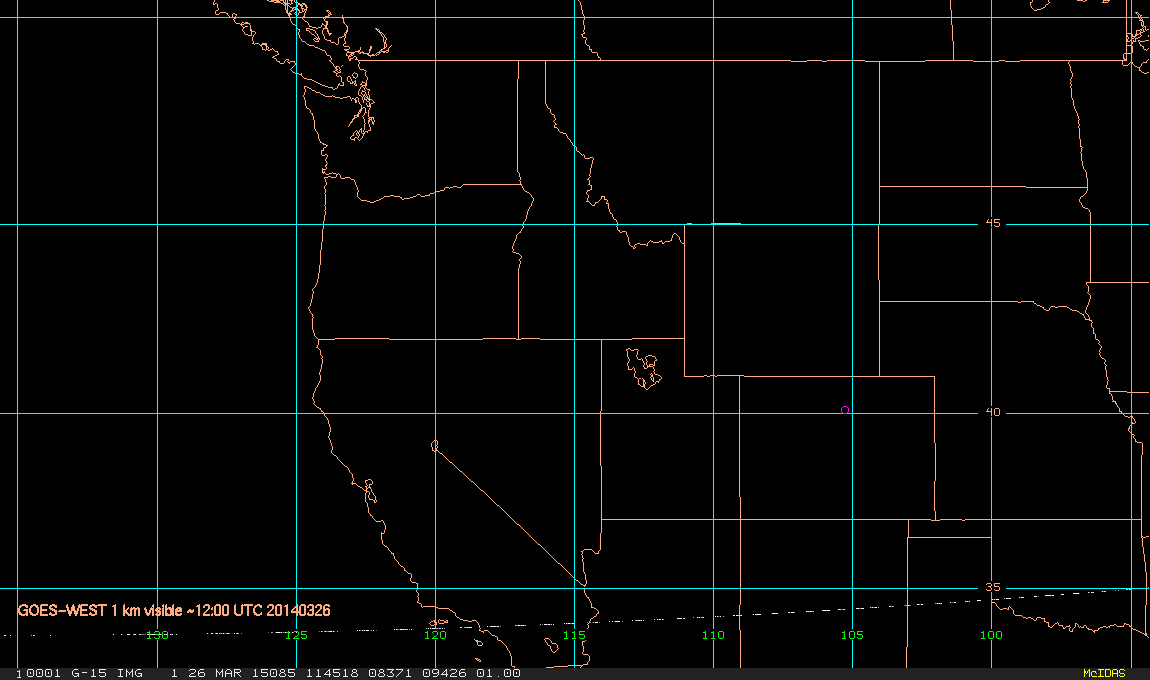Click the 15085 Julian day value

tap(274, 673)
